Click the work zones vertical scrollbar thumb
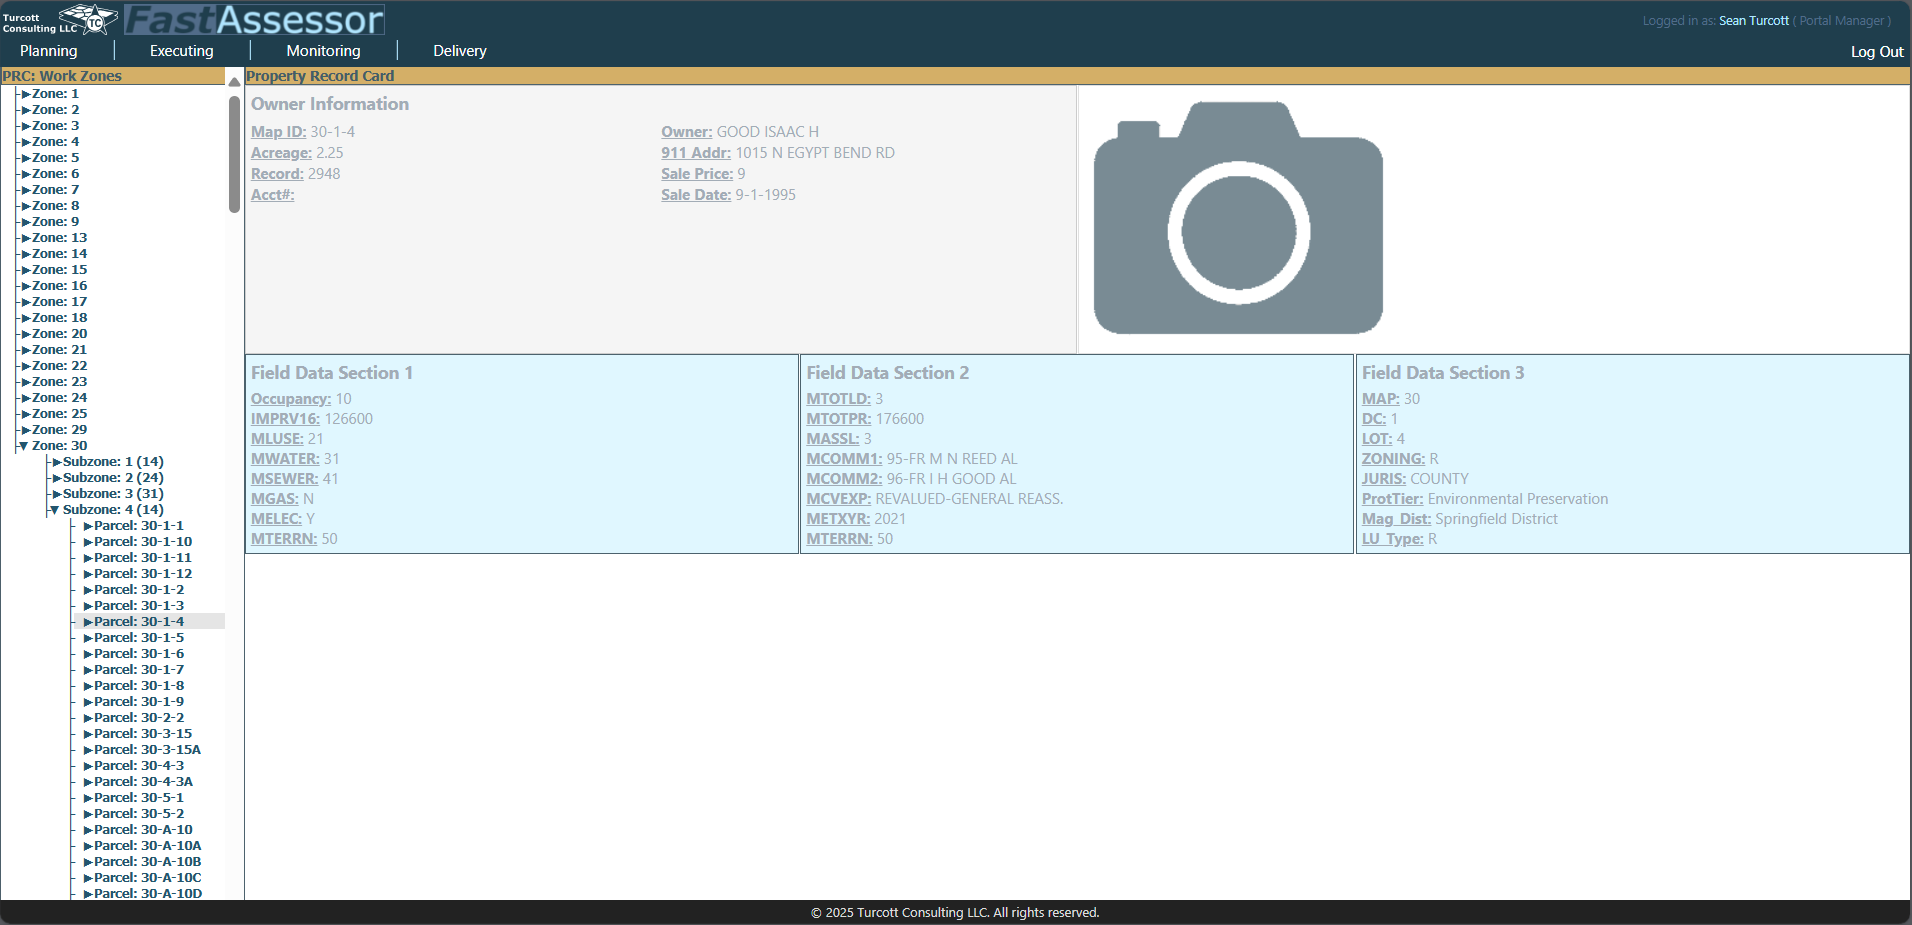The width and height of the screenshot is (1912, 925). click(x=234, y=154)
